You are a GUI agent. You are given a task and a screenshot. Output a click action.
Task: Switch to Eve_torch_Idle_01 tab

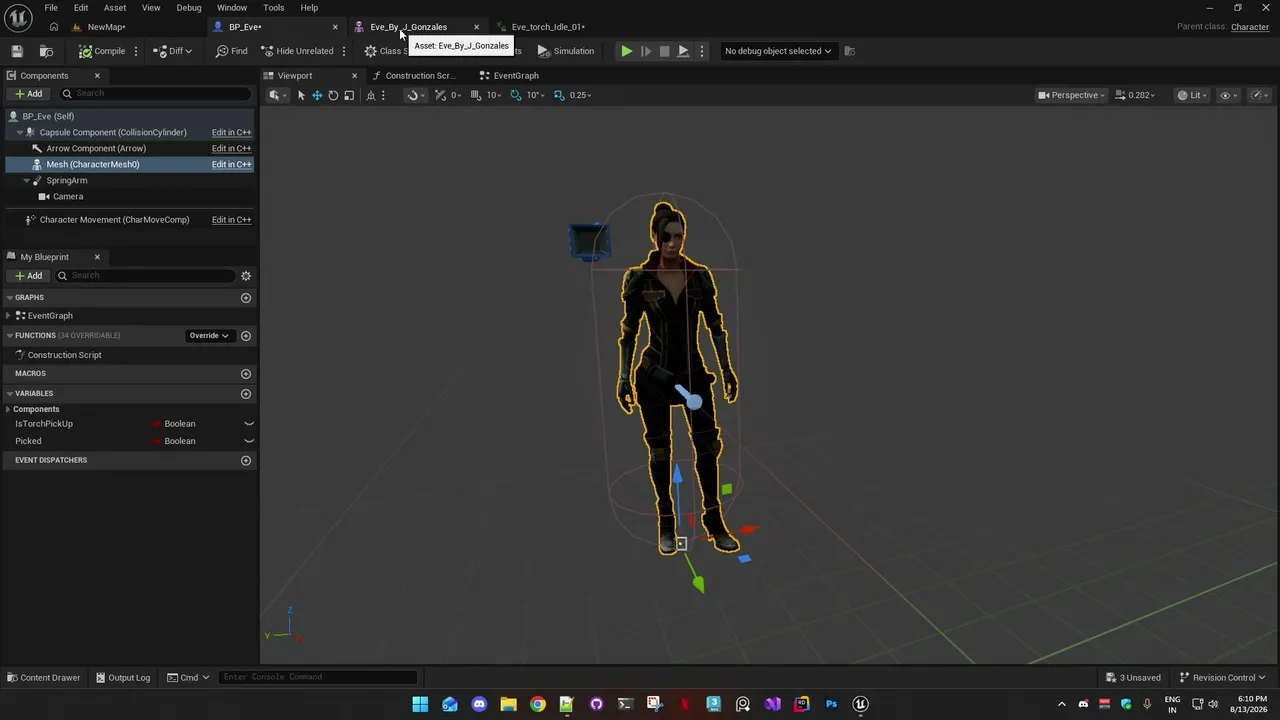[548, 27]
